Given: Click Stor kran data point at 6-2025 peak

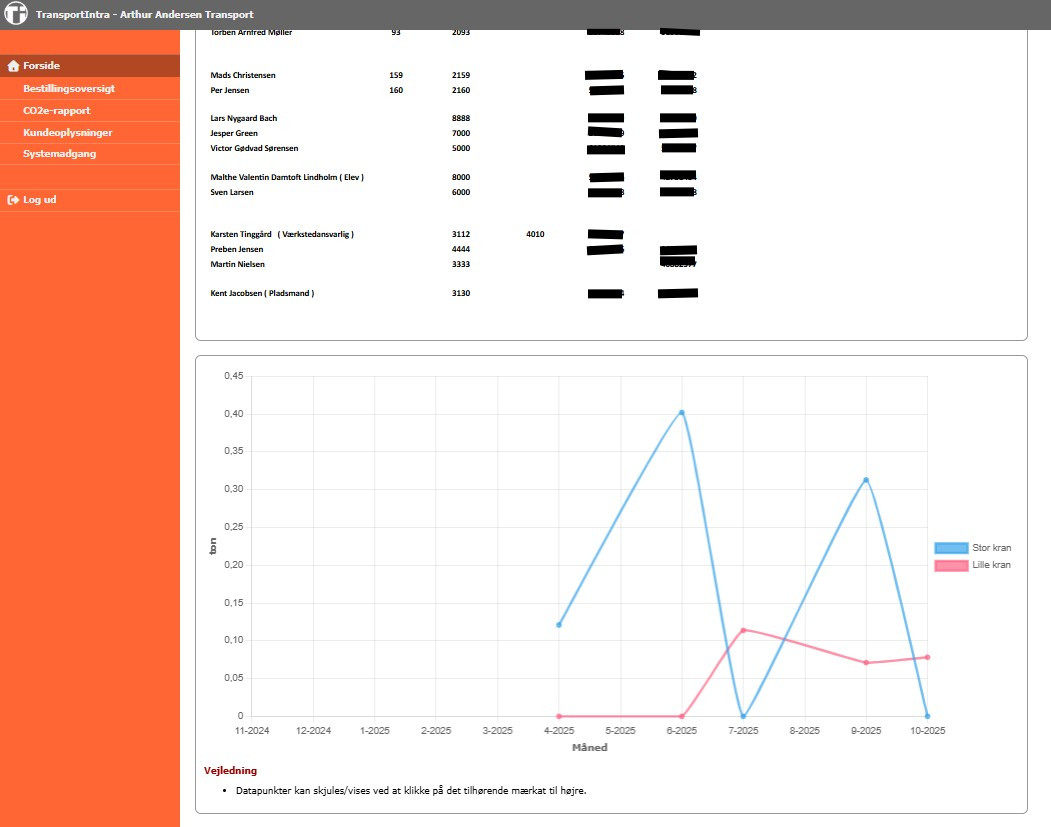Looking at the screenshot, I should coord(682,412).
